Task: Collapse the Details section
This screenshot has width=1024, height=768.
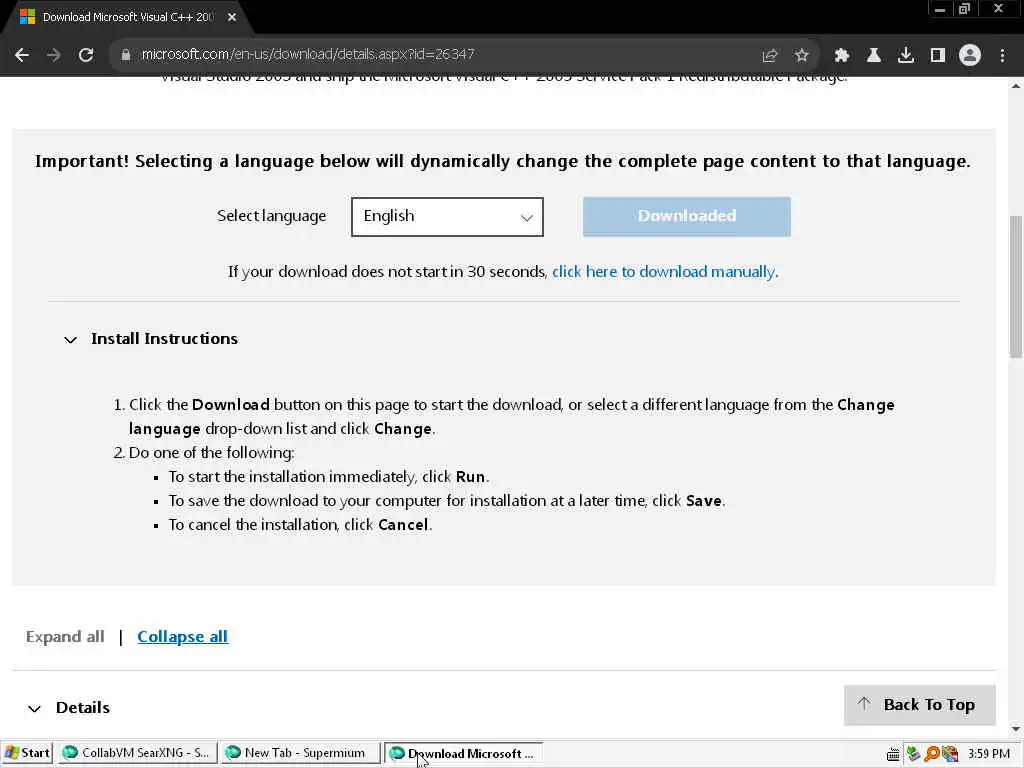Action: [35, 709]
